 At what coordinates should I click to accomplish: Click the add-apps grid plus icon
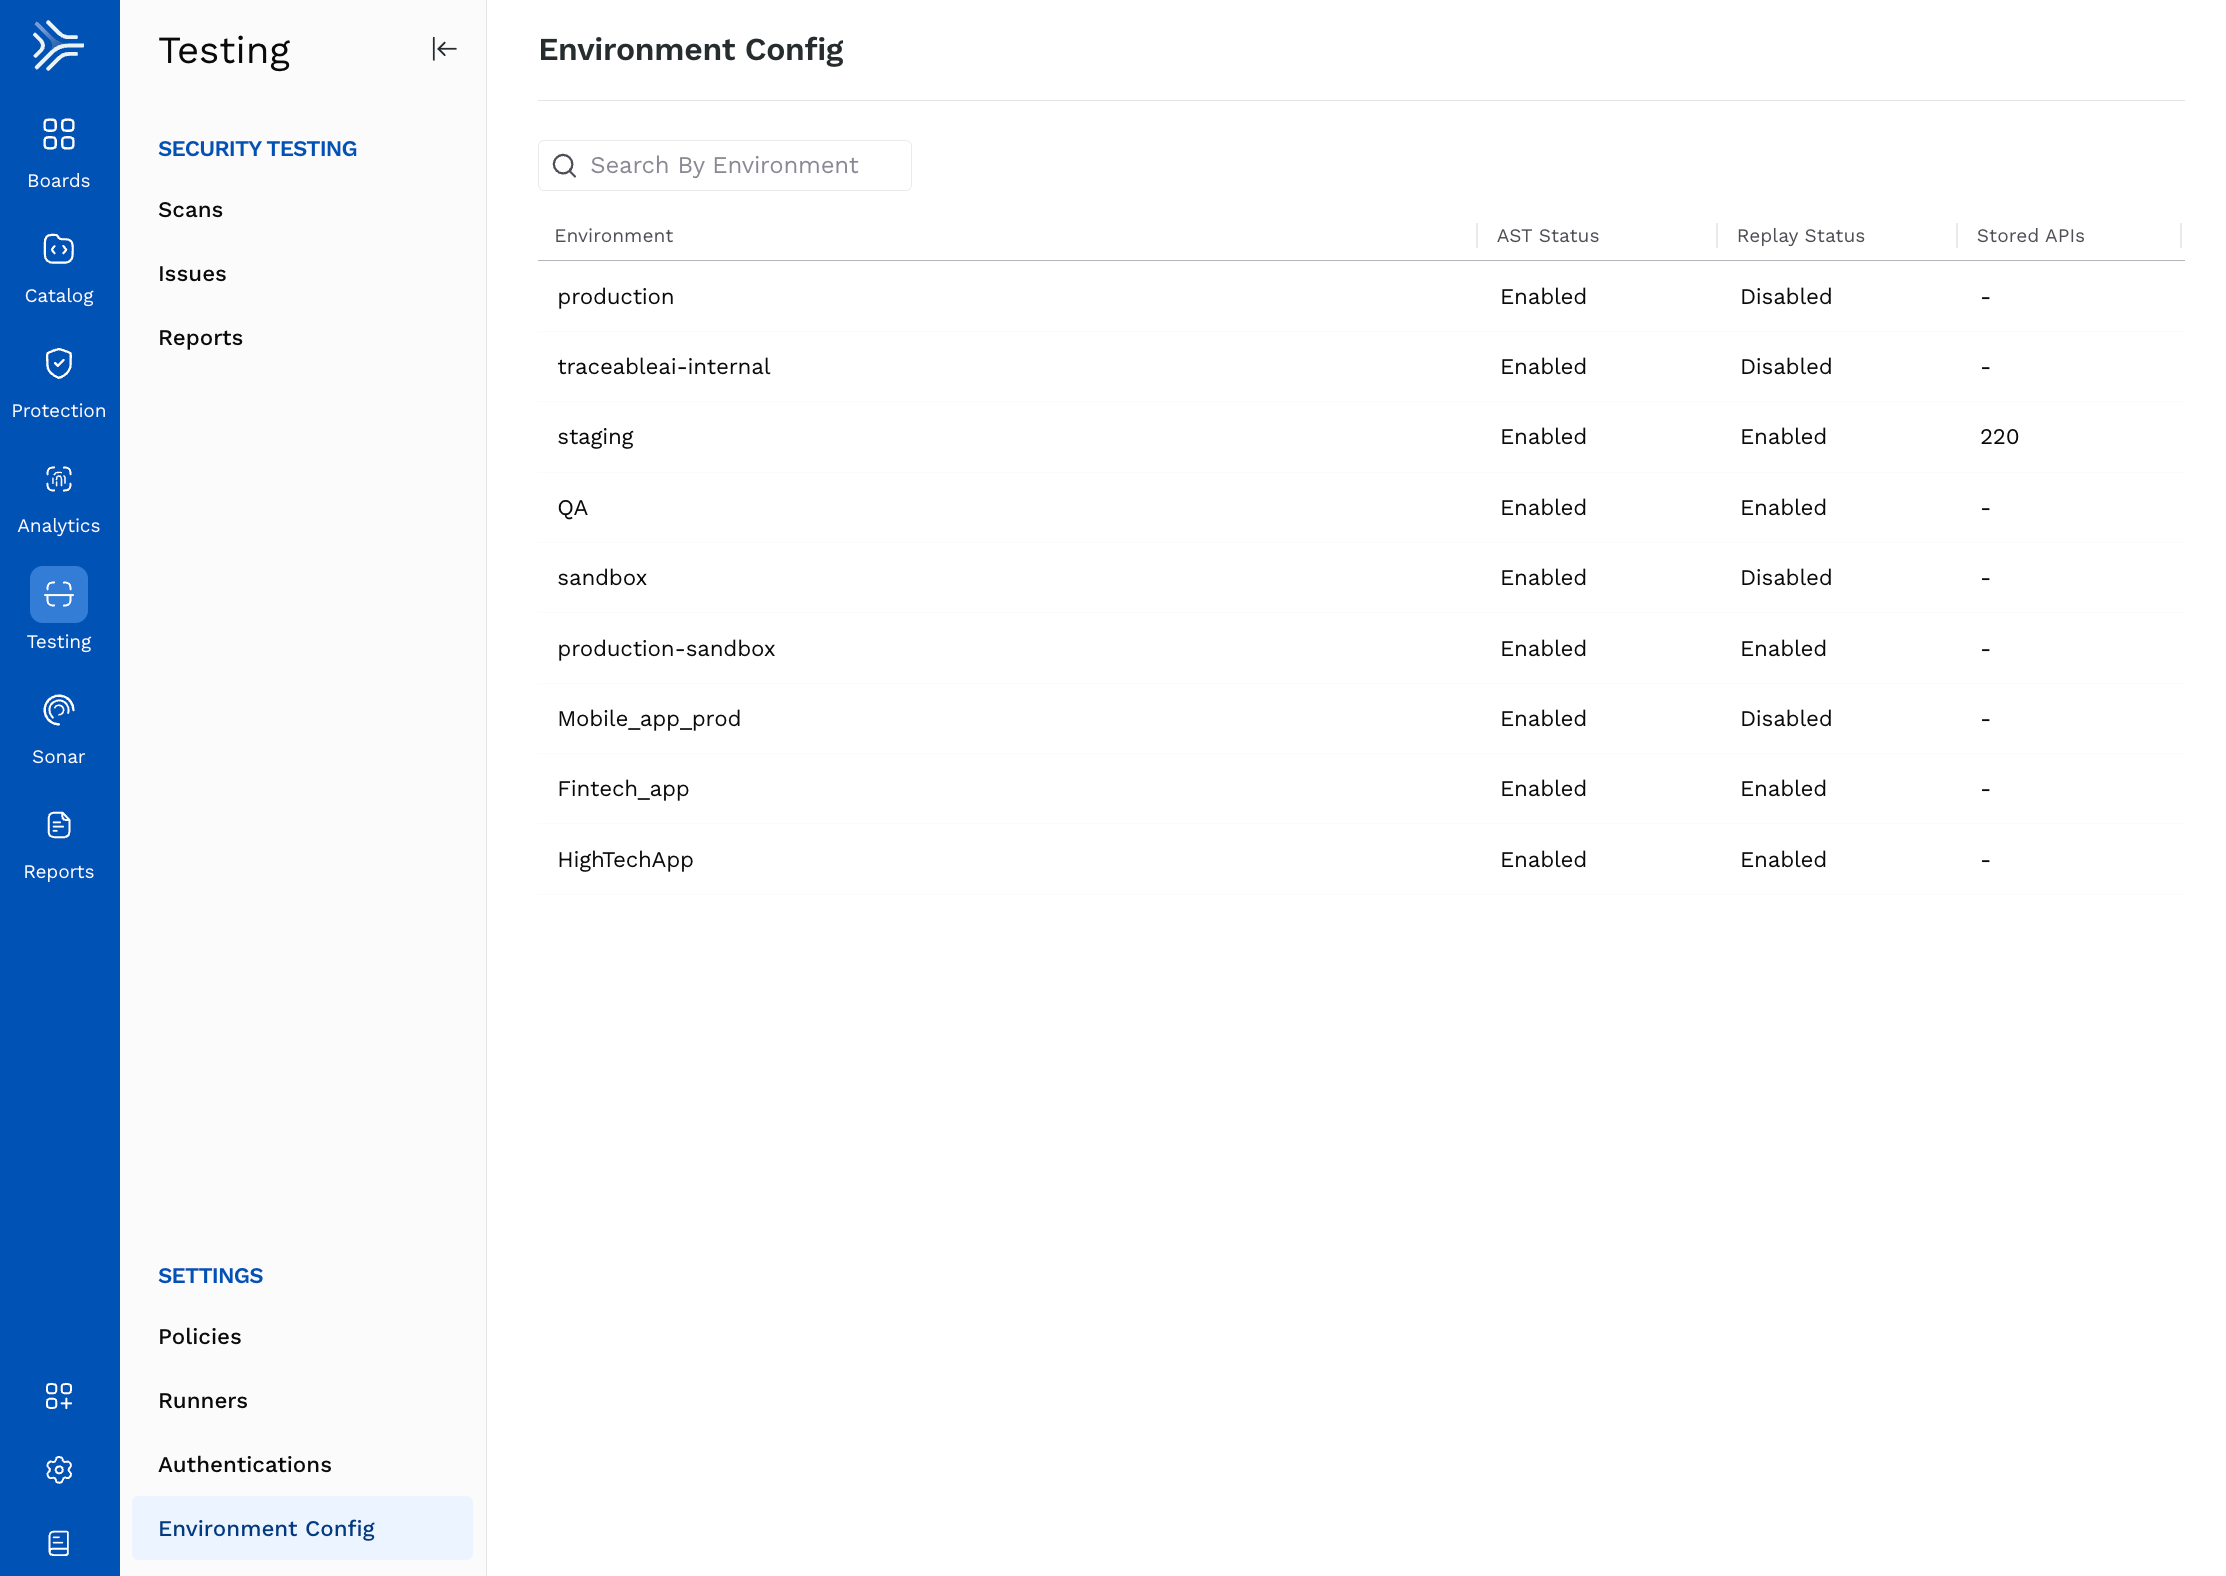(x=59, y=1396)
